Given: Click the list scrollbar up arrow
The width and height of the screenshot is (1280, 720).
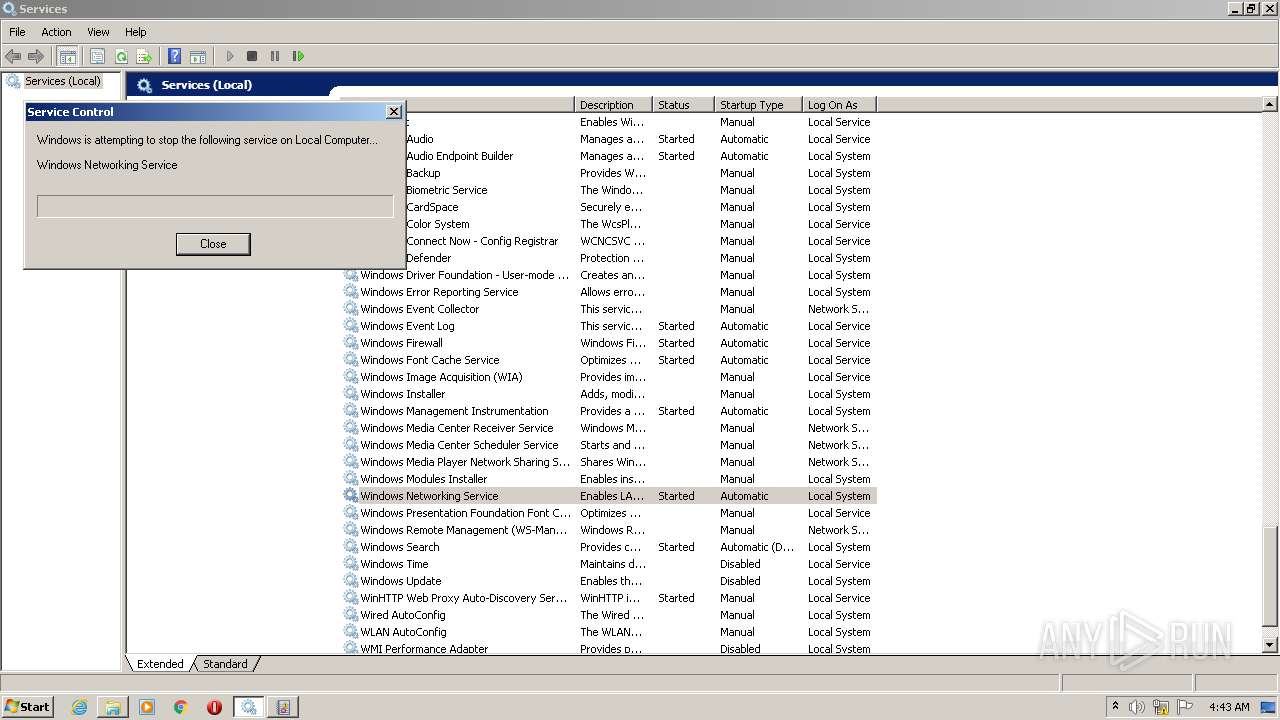Looking at the screenshot, I should (1270, 104).
